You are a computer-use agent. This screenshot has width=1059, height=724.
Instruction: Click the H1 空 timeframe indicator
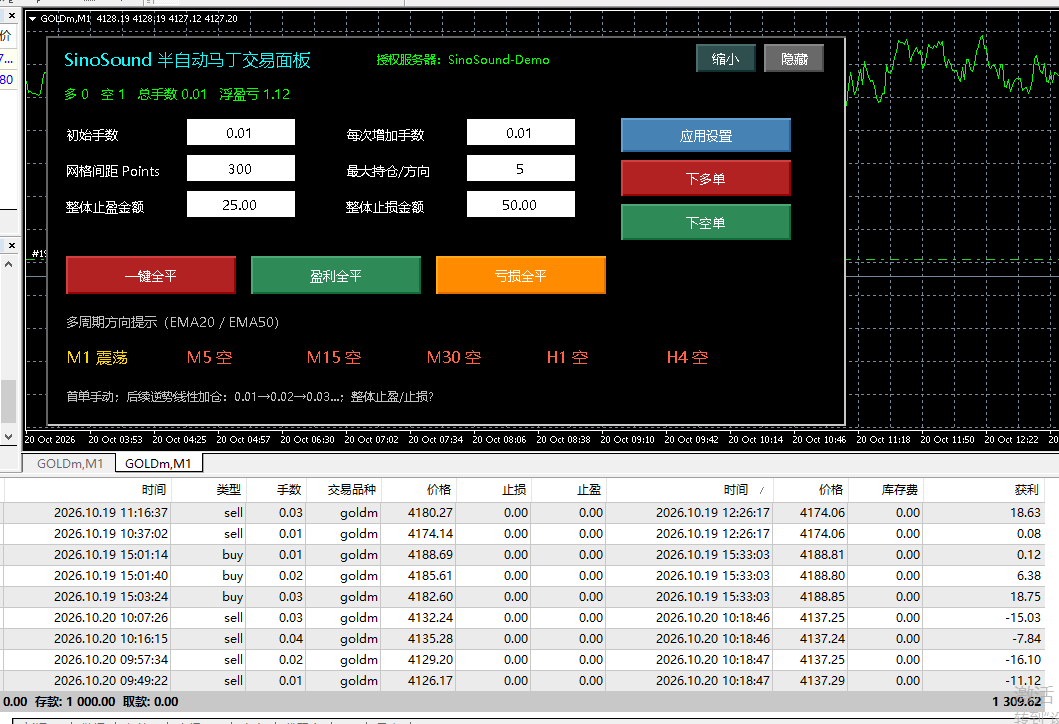[567, 357]
